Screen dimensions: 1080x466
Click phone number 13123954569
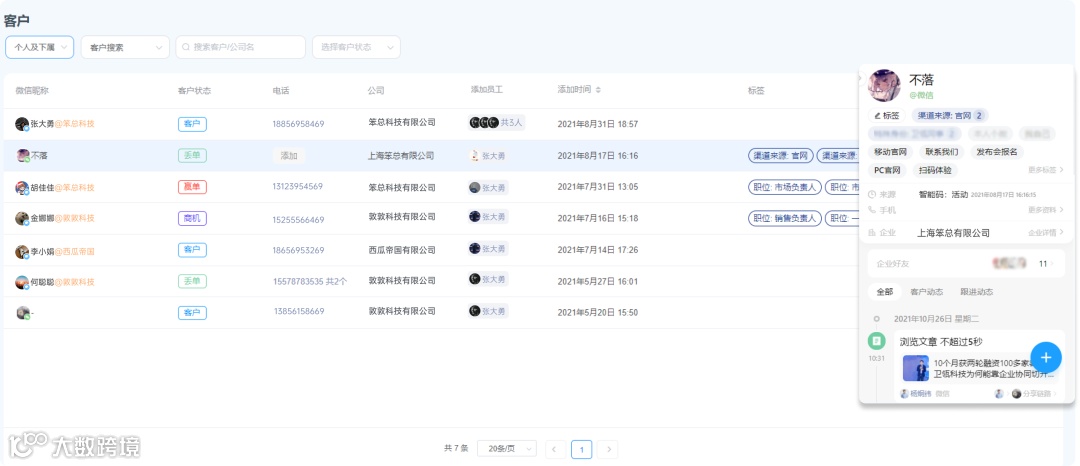(x=298, y=187)
